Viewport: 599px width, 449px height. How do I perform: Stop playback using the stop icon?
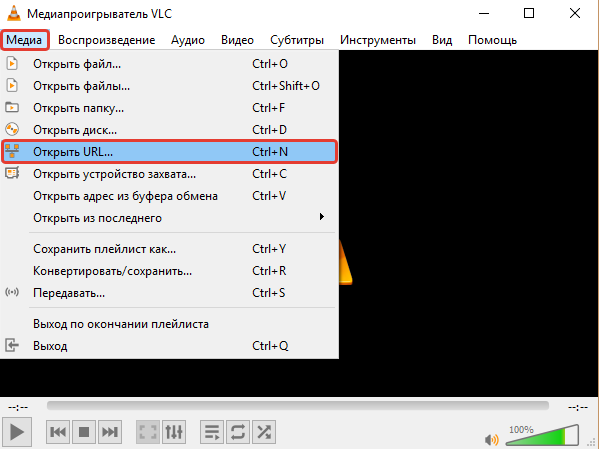coord(84,432)
